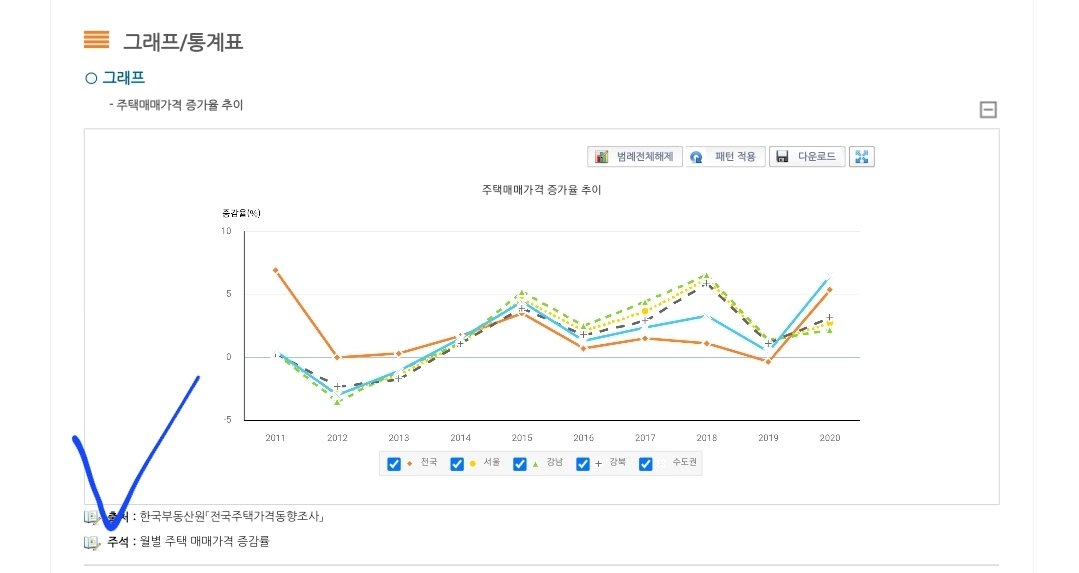
Task: Click the 전국 data point for 2011
Action: point(275,270)
